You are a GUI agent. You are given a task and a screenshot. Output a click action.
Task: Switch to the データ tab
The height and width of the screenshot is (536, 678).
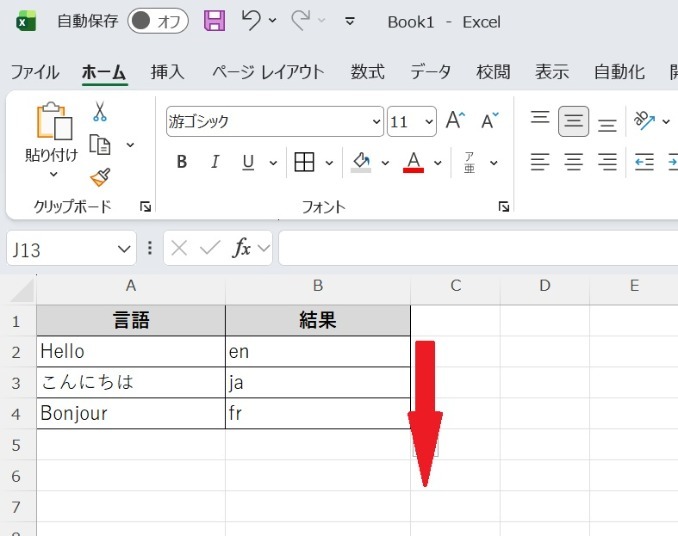click(431, 72)
